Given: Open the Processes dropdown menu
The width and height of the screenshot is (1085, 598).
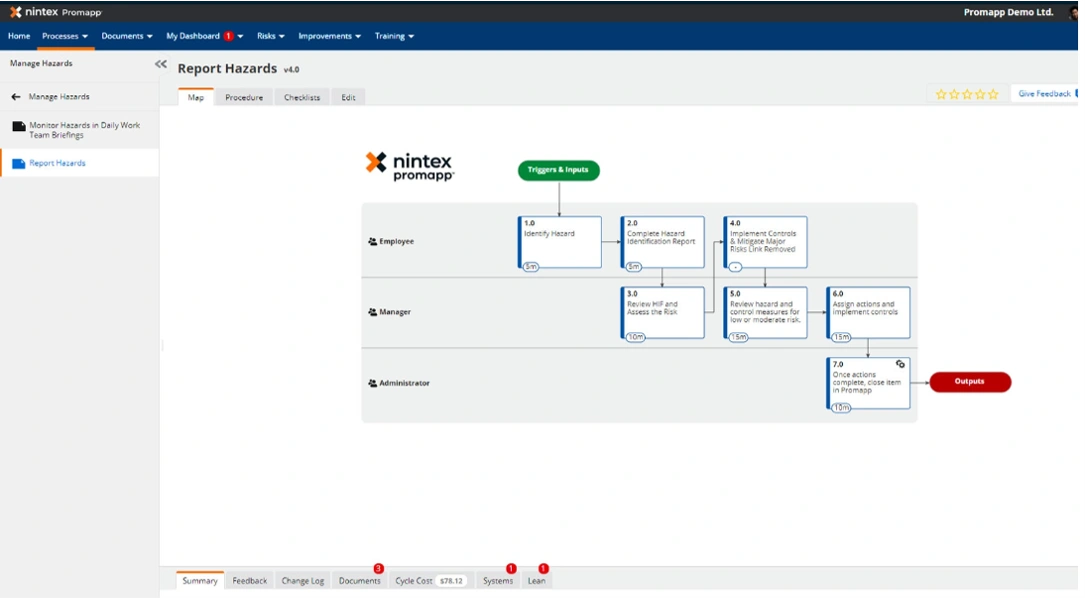Looking at the screenshot, I should [65, 36].
